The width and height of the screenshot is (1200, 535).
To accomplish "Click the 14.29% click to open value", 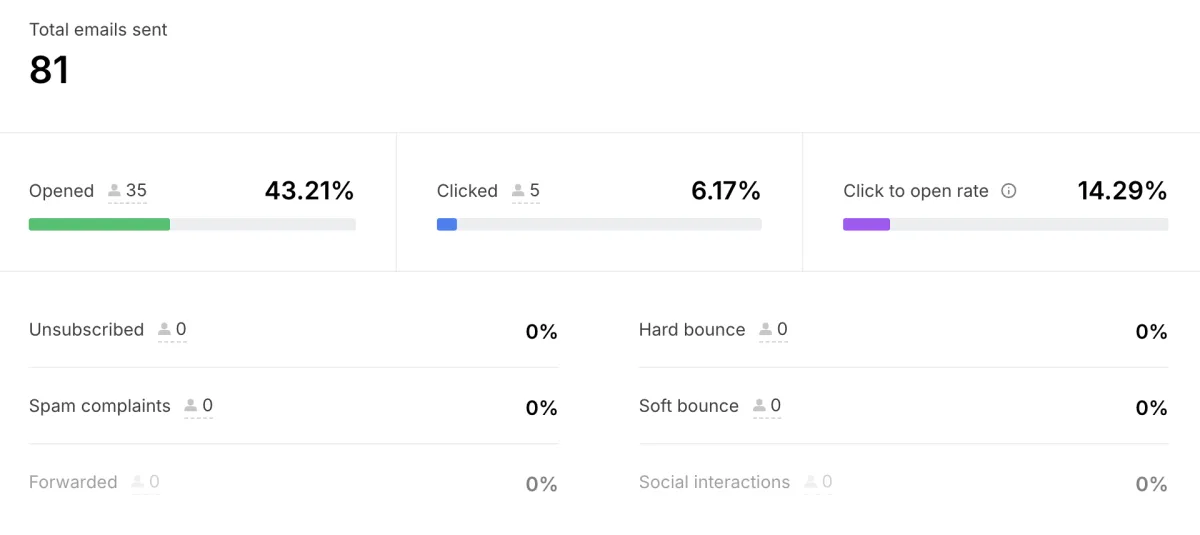I will pos(1122,191).
